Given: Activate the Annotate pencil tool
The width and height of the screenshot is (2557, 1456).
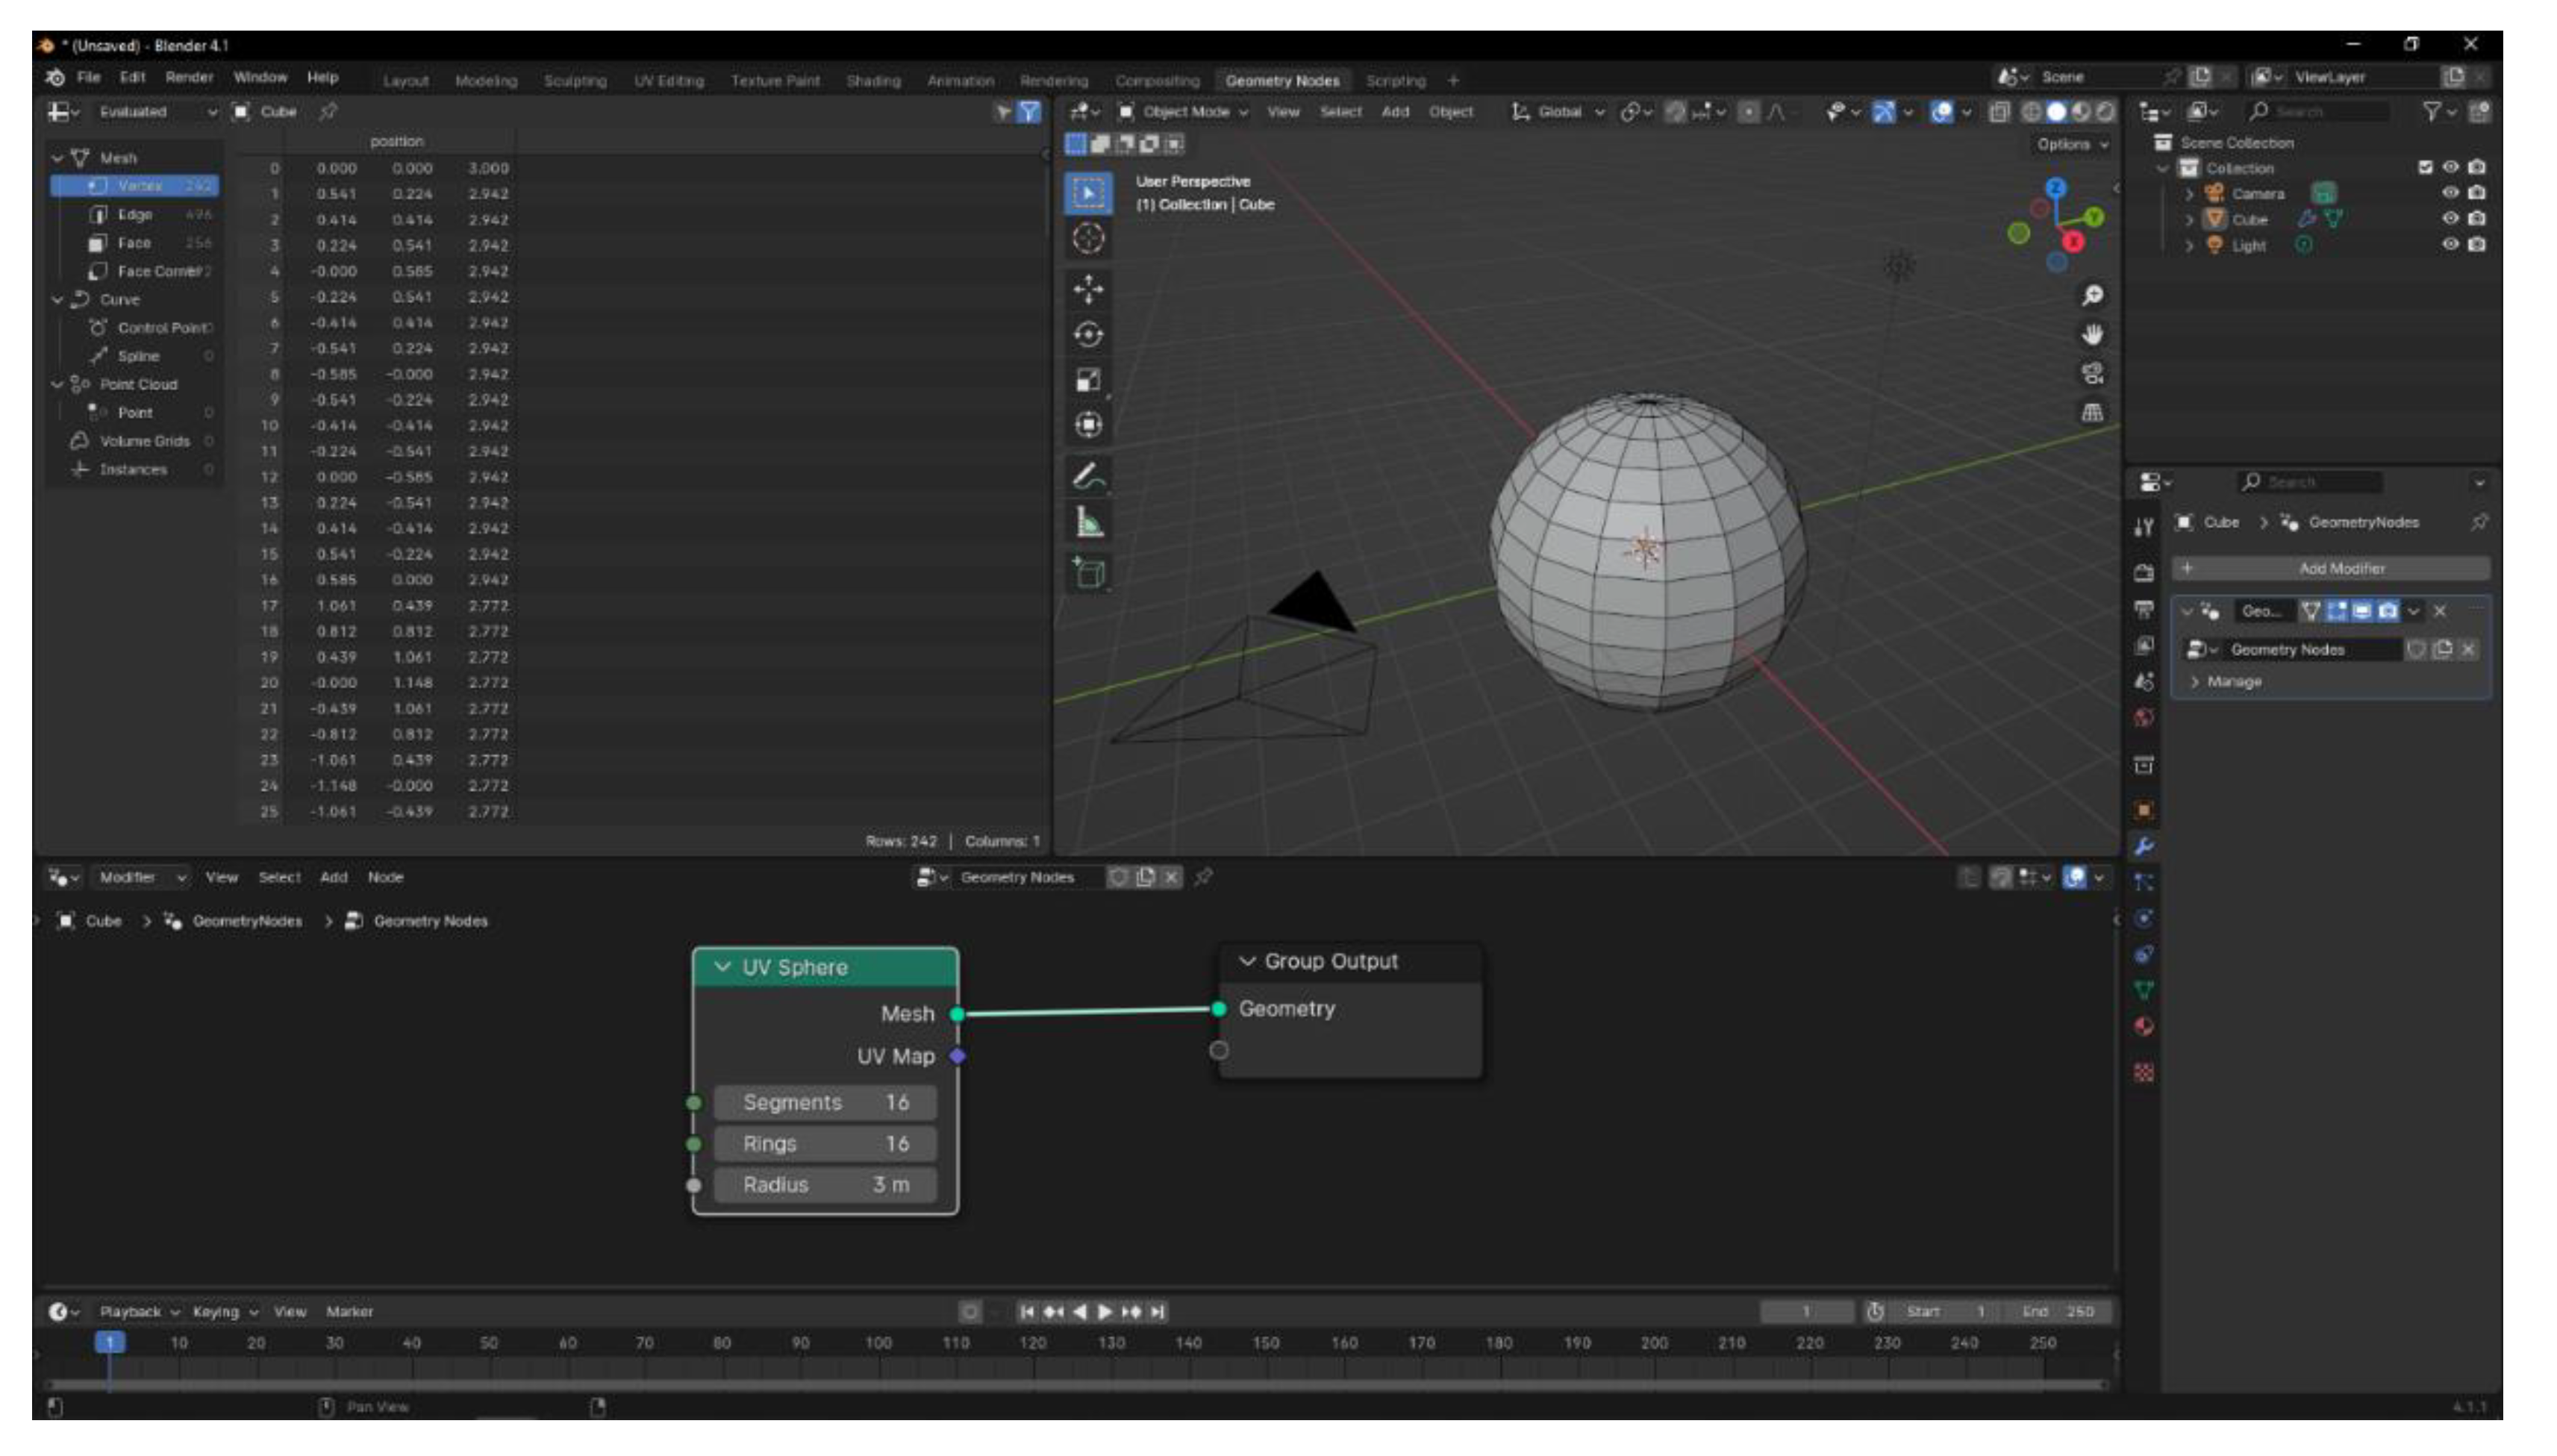Looking at the screenshot, I should tap(1088, 477).
